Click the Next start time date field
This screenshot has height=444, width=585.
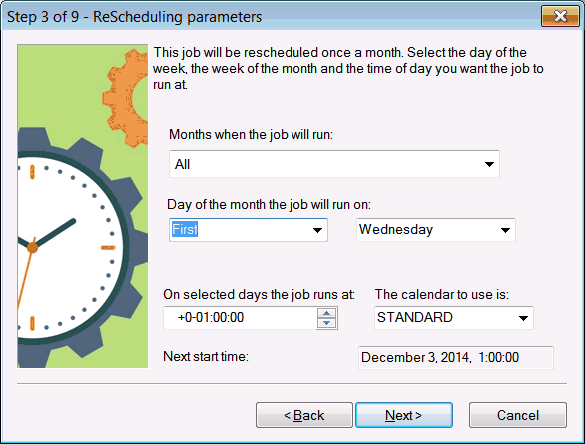(x=456, y=357)
